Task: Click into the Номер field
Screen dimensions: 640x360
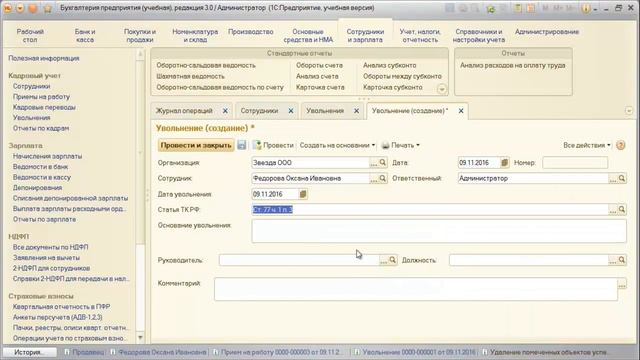Action: tap(575, 162)
